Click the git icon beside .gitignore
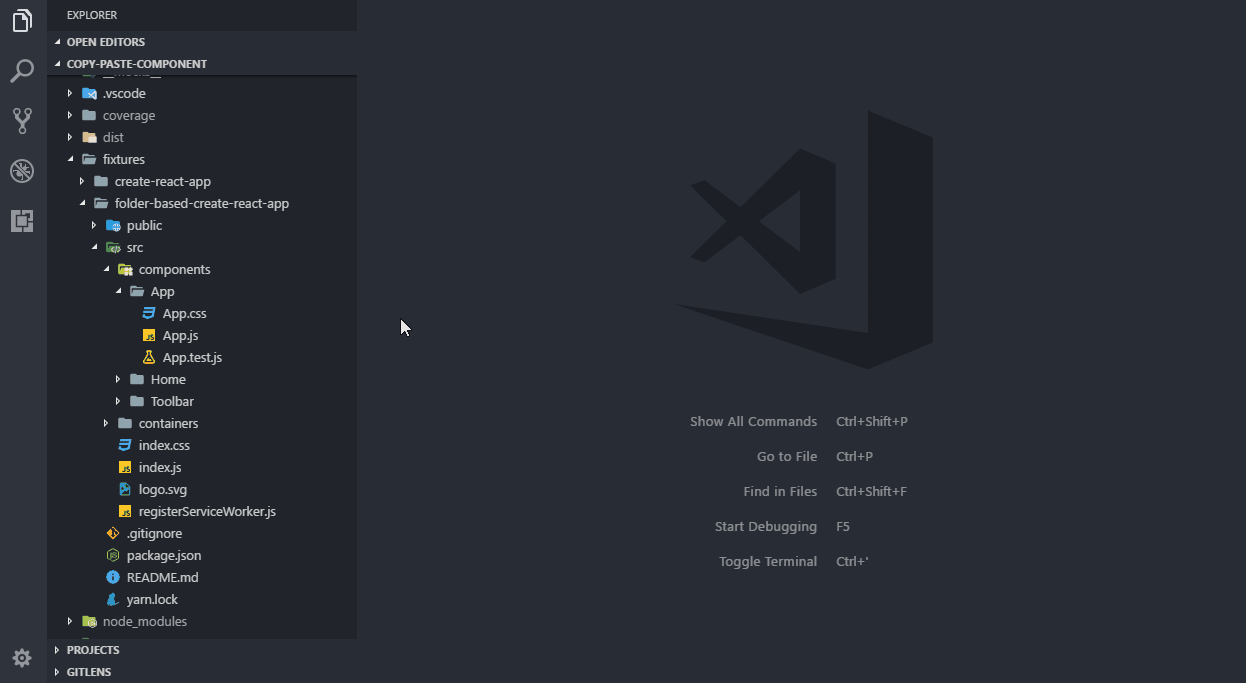This screenshot has width=1246, height=683. [113, 533]
